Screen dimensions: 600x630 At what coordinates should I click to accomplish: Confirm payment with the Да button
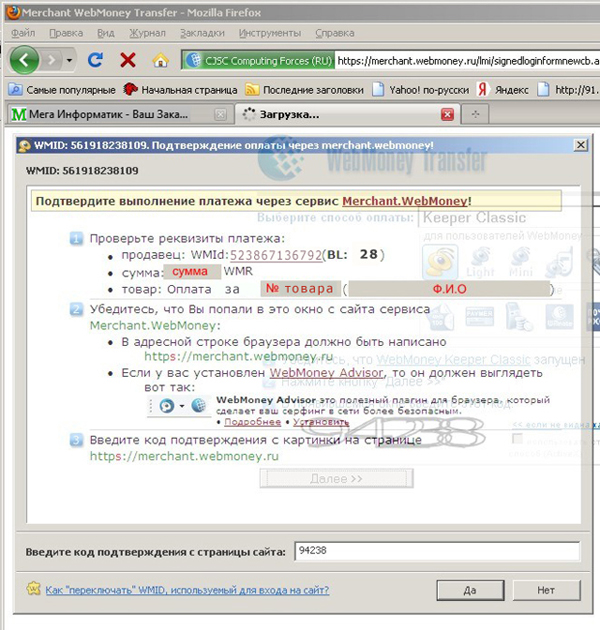pos(470,590)
